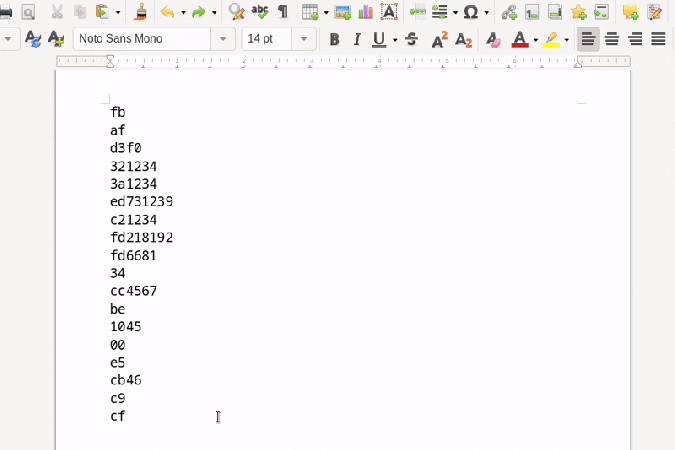
Task: Click the line reading cb46
Action: 126,380
